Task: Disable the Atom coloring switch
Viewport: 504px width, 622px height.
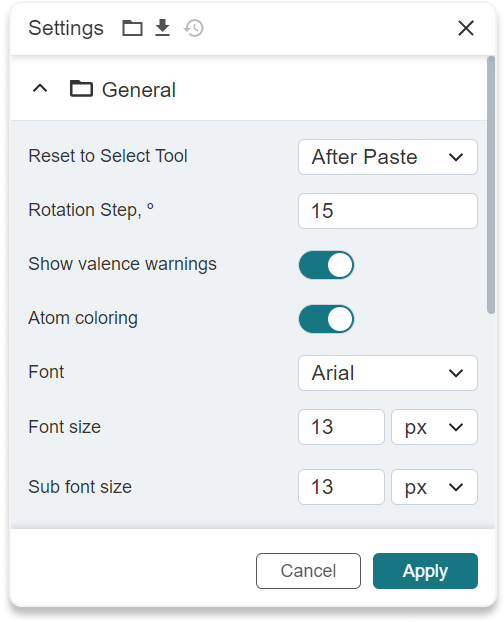Action: [x=326, y=319]
